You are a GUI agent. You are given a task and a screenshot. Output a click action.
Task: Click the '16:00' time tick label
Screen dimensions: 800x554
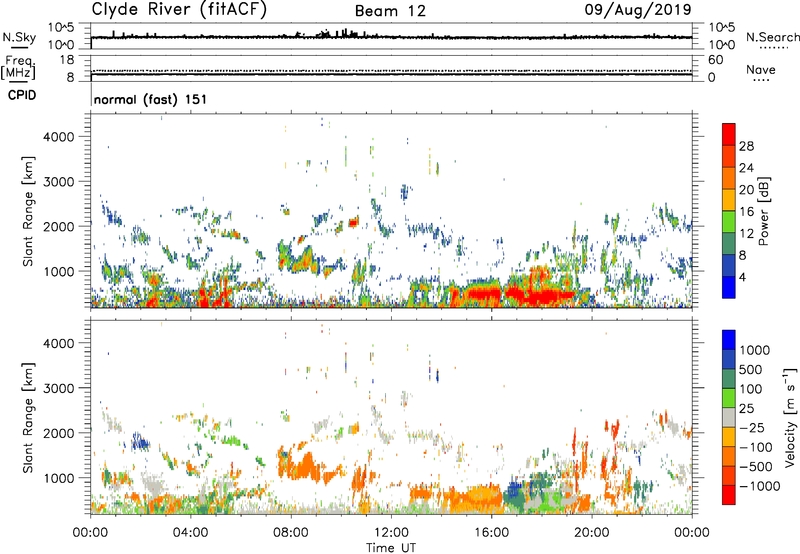(491, 533)
